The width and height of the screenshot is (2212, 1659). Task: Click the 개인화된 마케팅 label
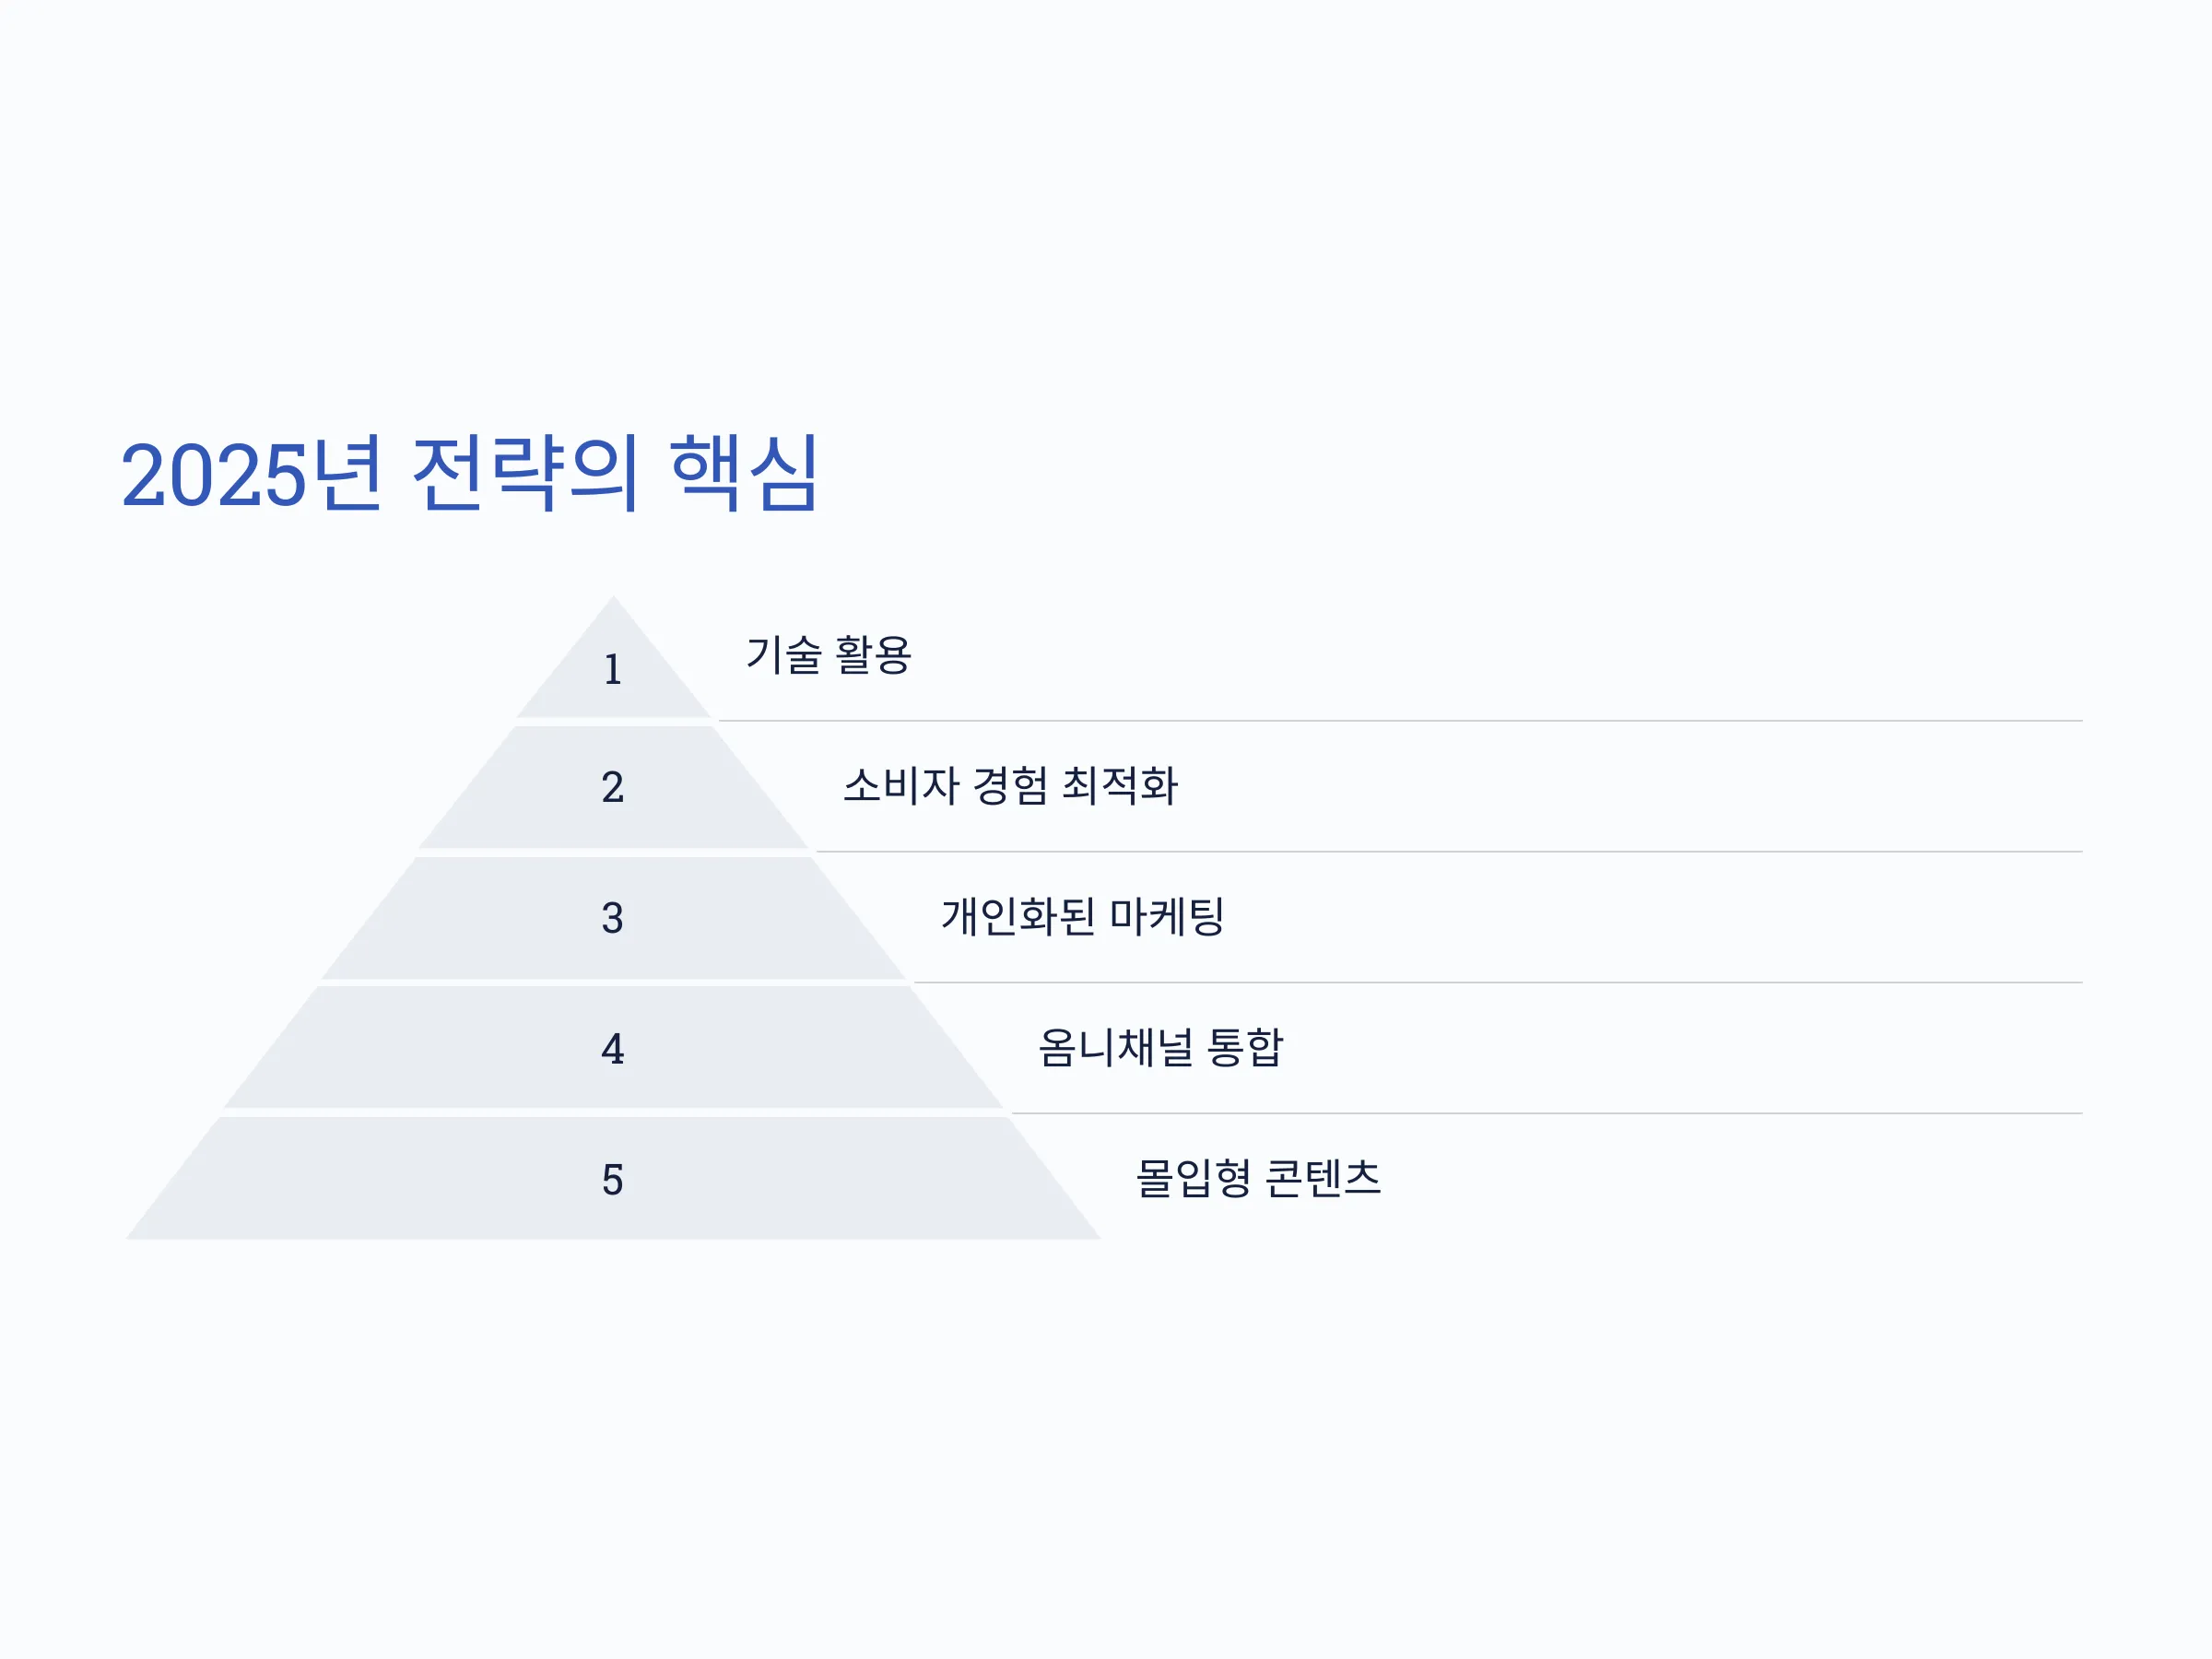pyautogui.click(x=1083, y=917)
